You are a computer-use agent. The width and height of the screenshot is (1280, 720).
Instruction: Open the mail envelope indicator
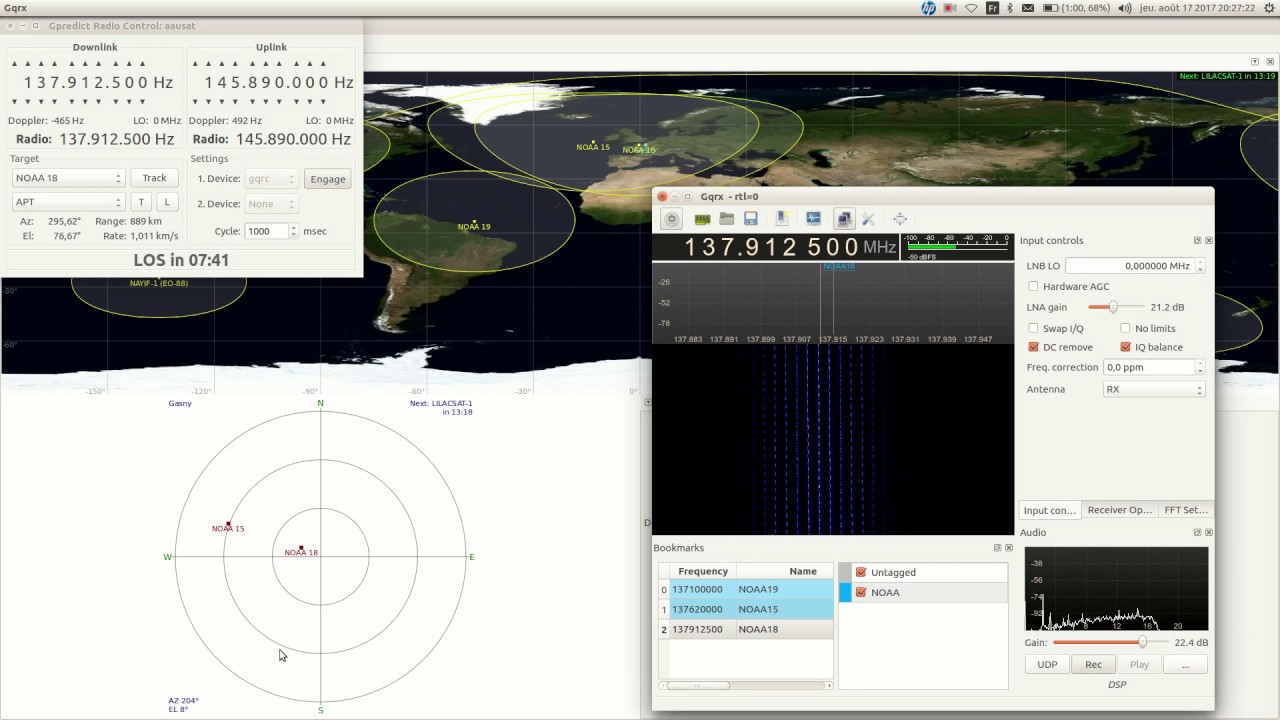[1028, 8]
